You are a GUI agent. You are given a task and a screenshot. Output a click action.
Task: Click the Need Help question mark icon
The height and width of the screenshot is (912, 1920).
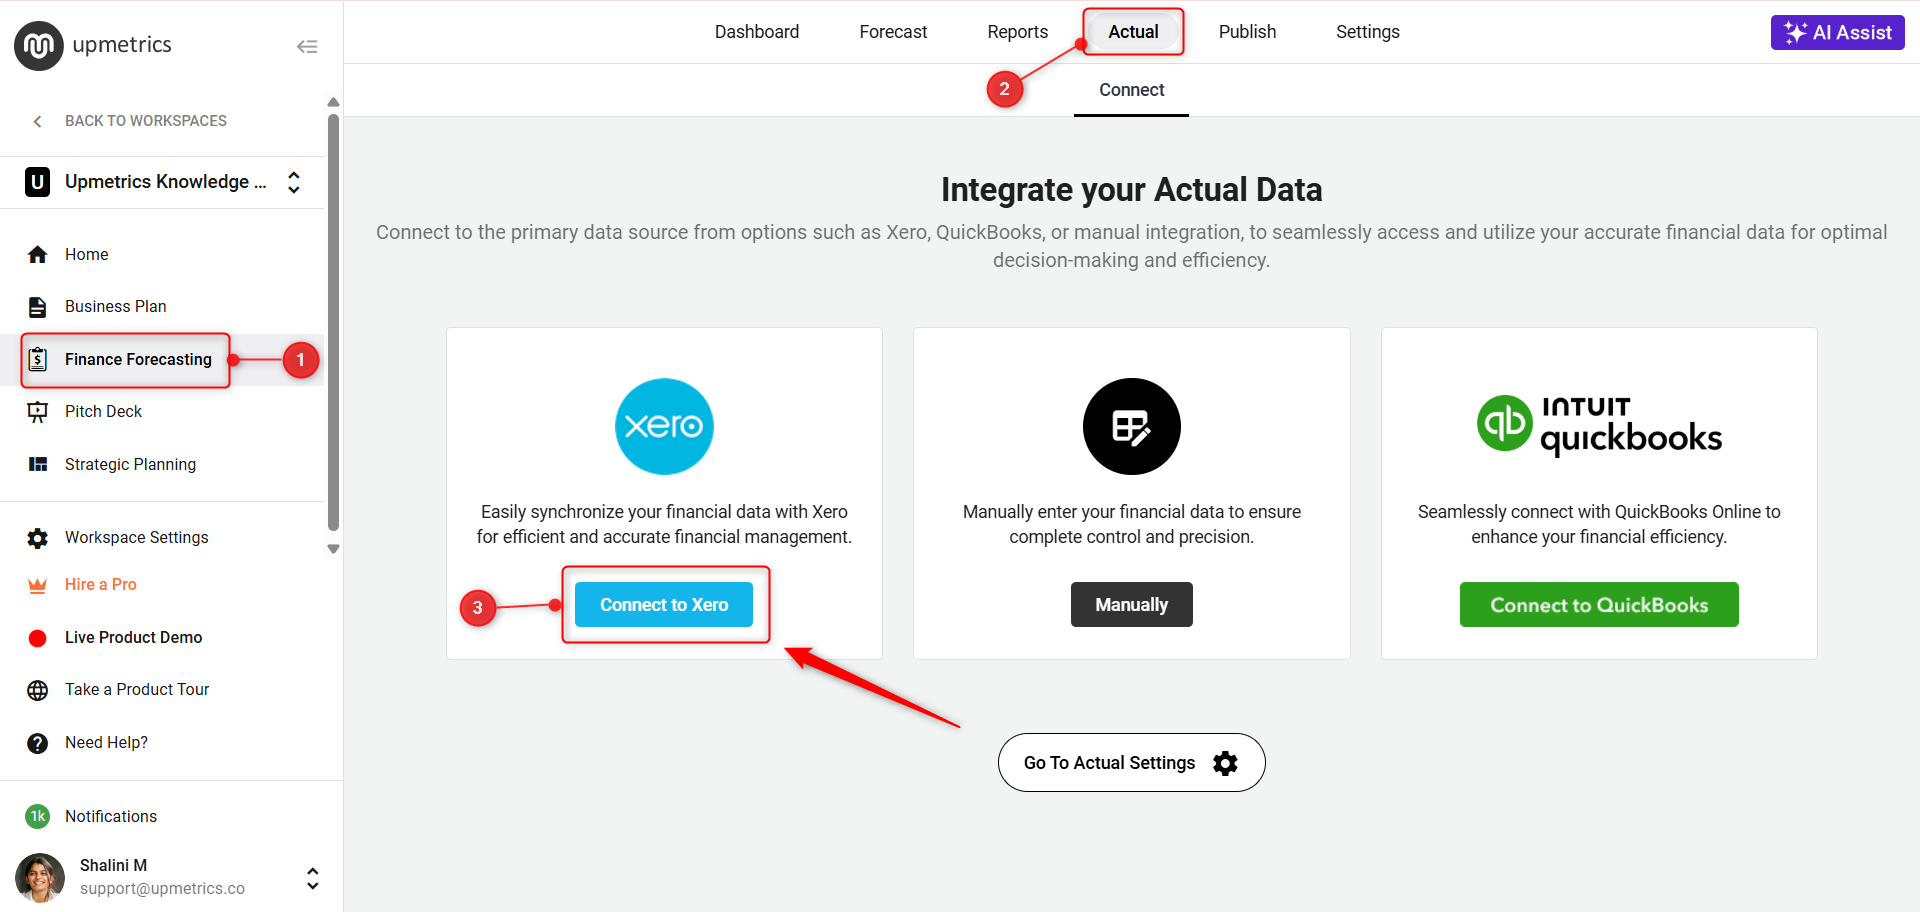[38, 743]
